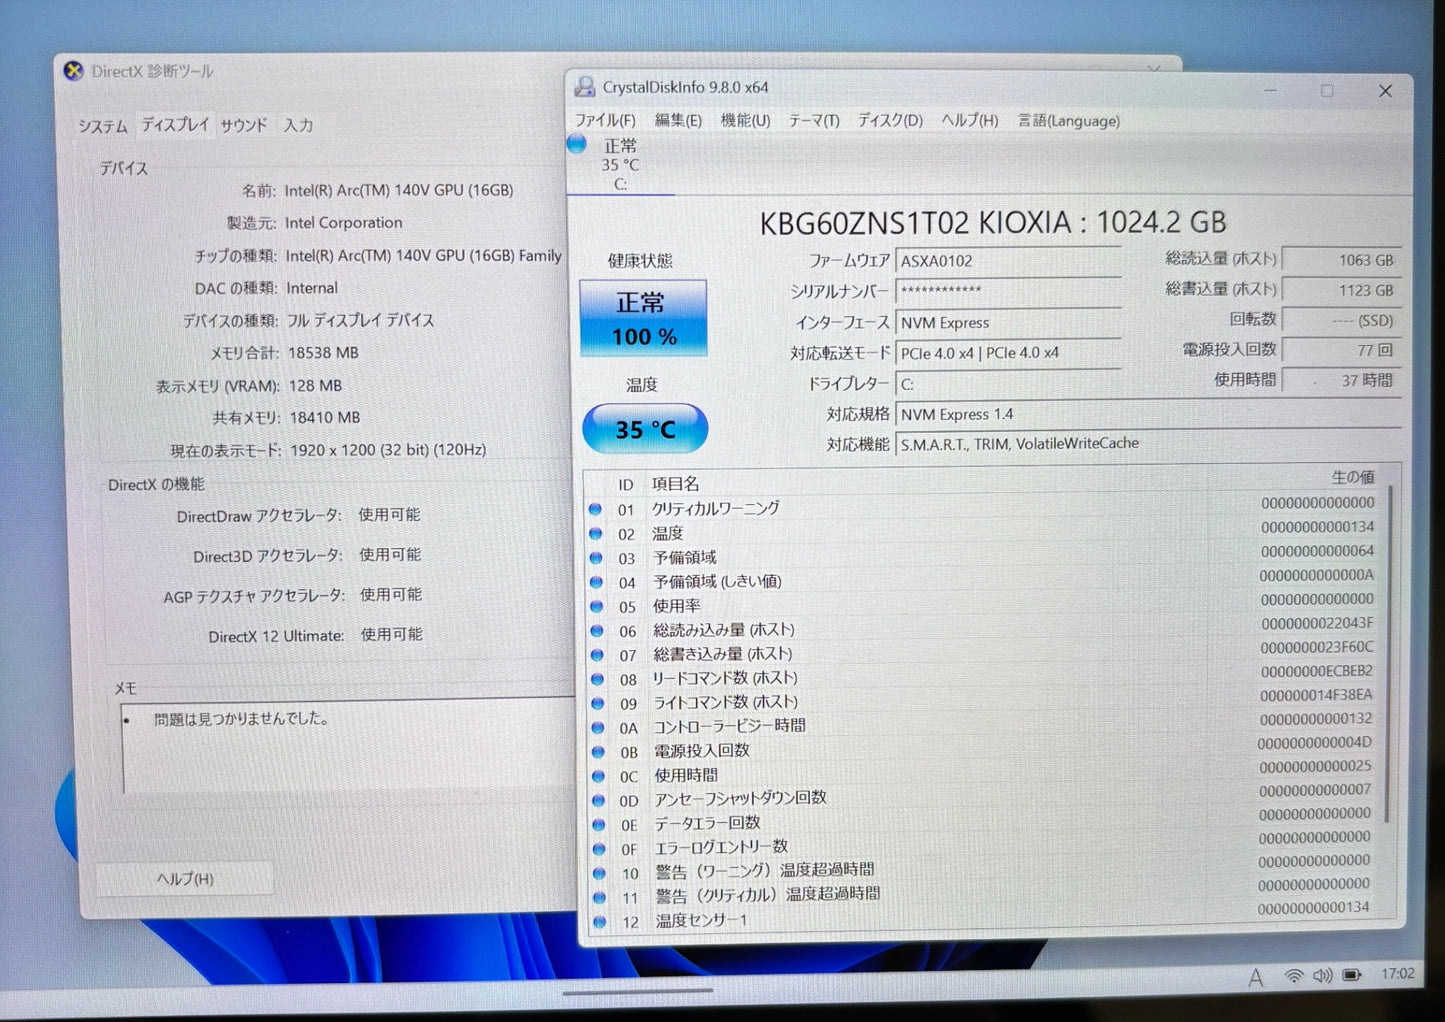This screenshot has width=1445, height=1022.
Task: Click the 17:02 clock in the taskbar
Action: click(1398, 973)
